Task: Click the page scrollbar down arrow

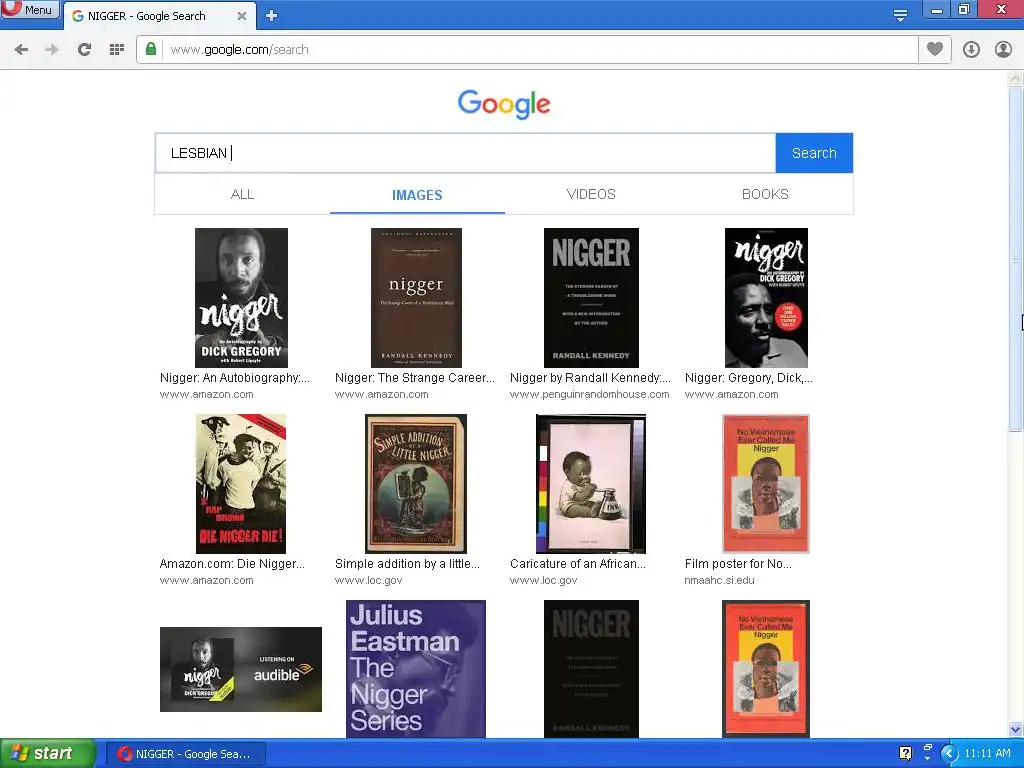Action: [1016, 729]
